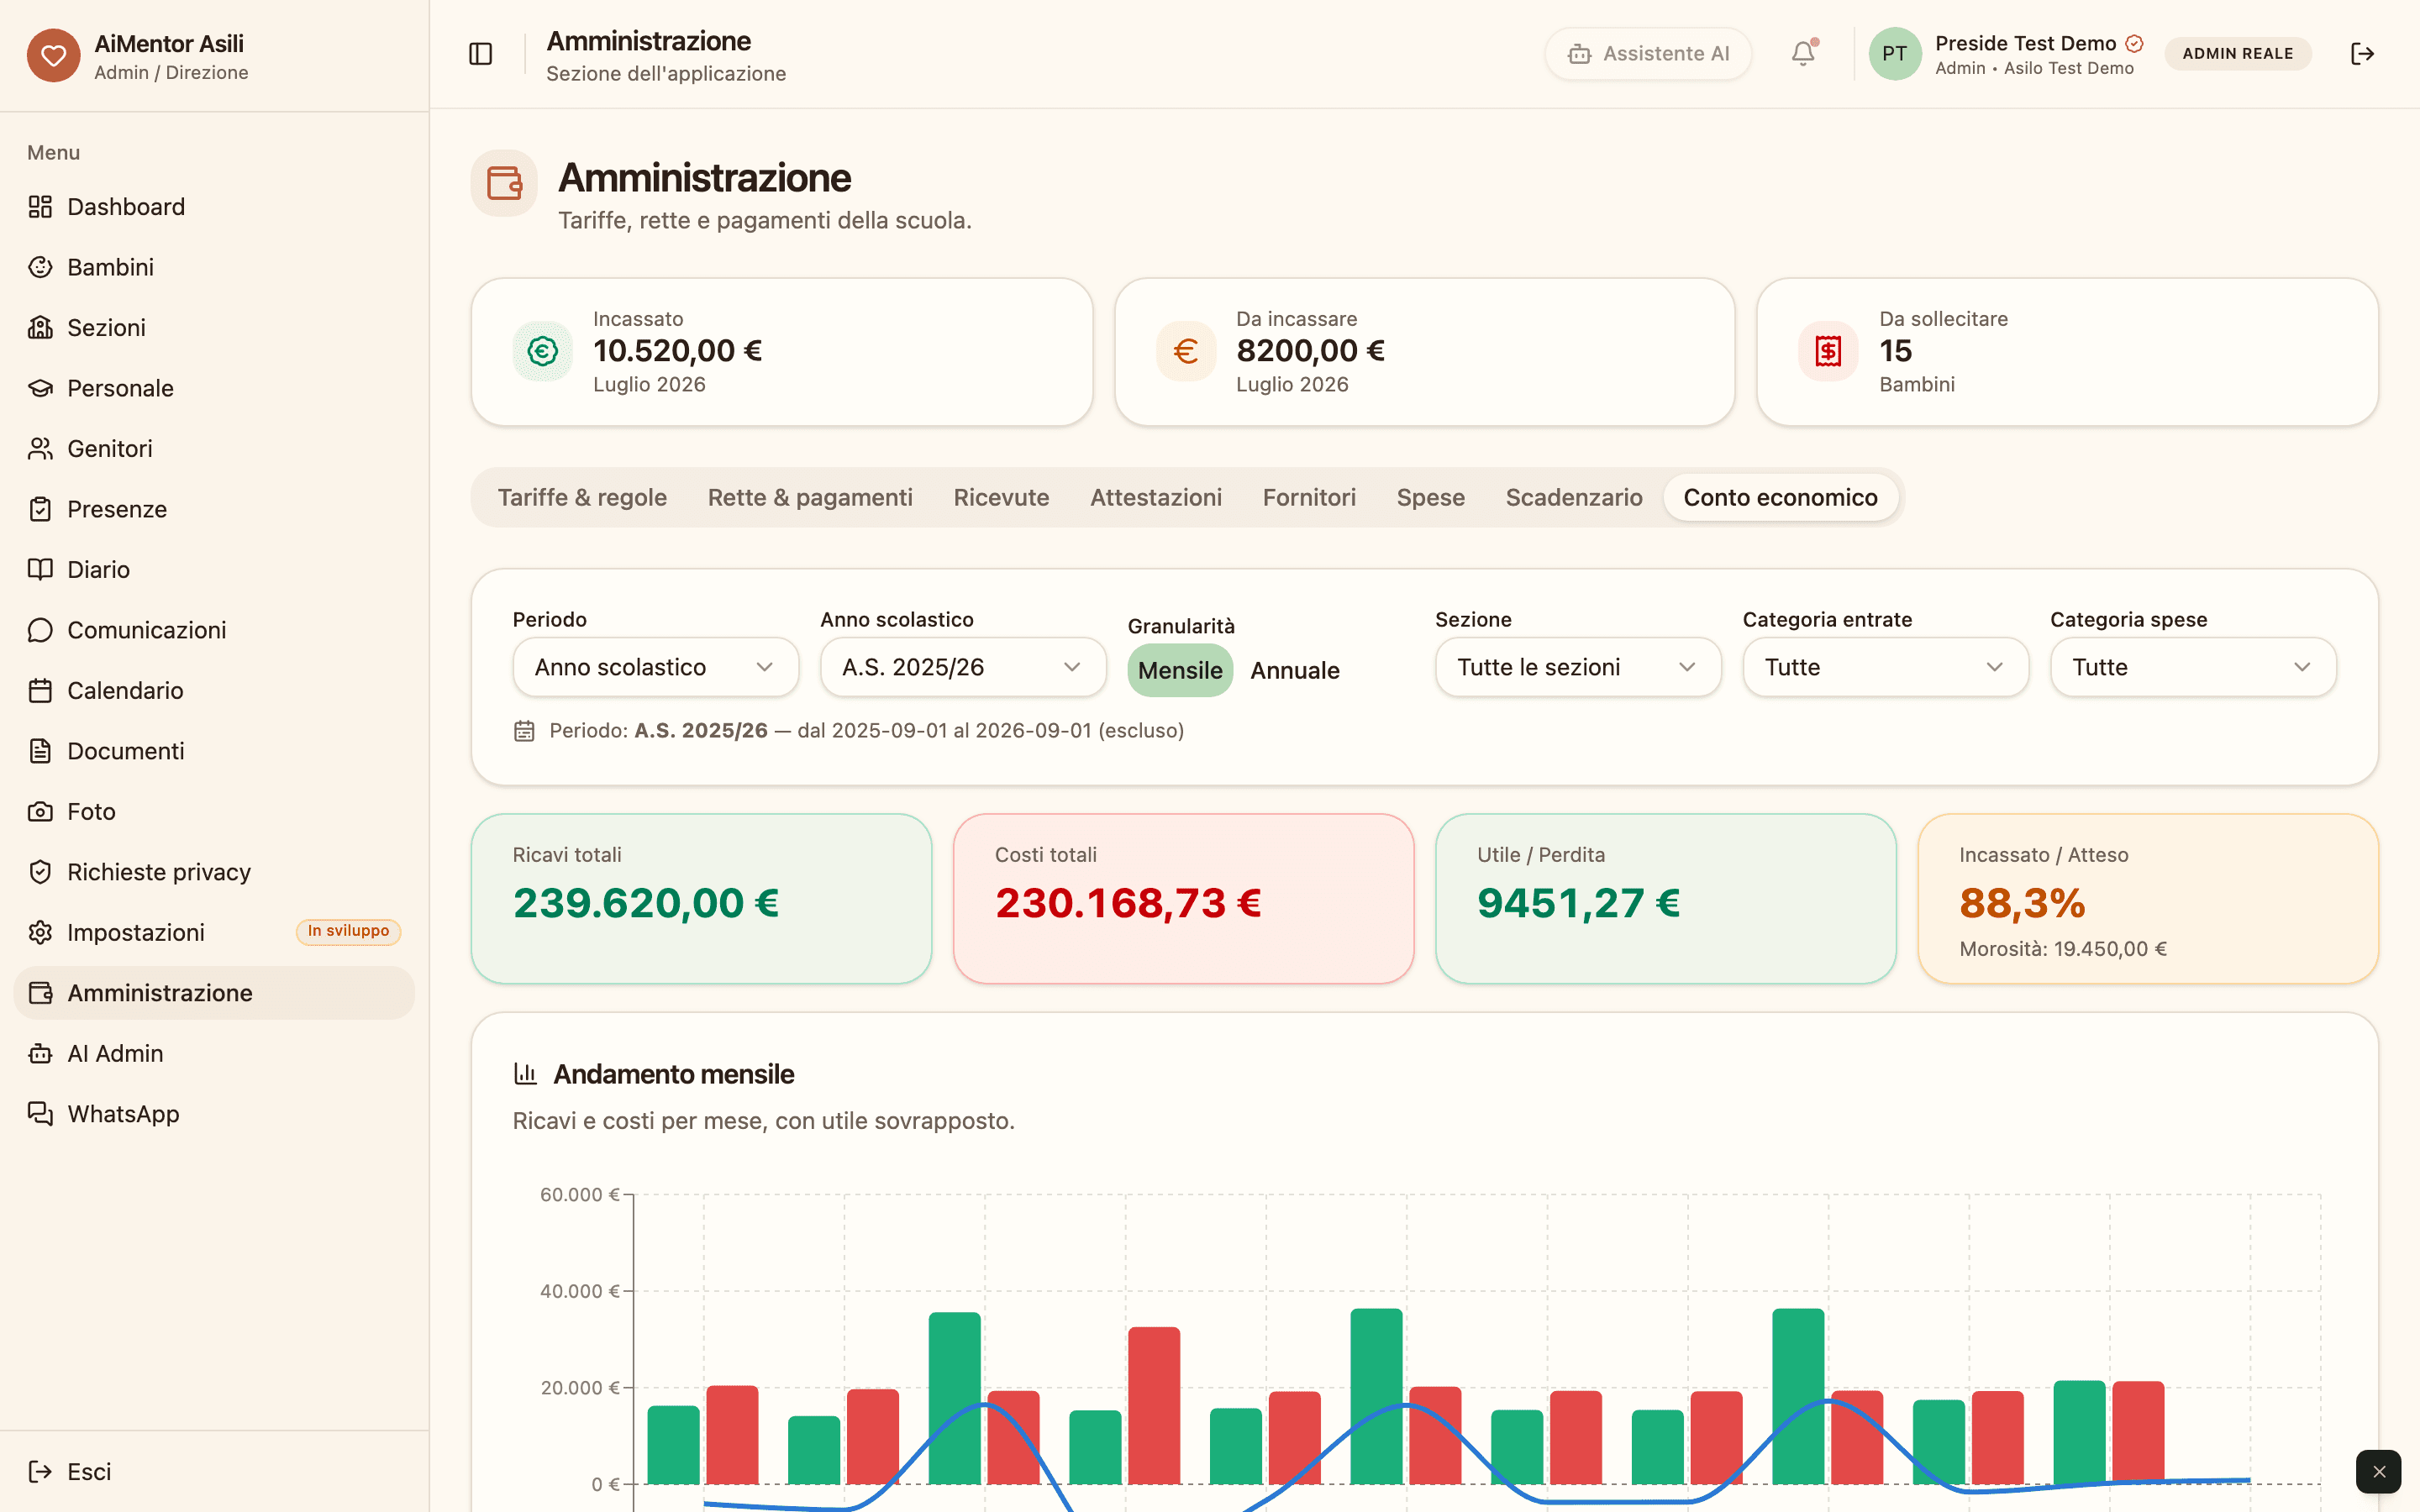Open the Ricevute tab
The height and width of the screenshot is (1512, 2420).
tap(1001, 498)
